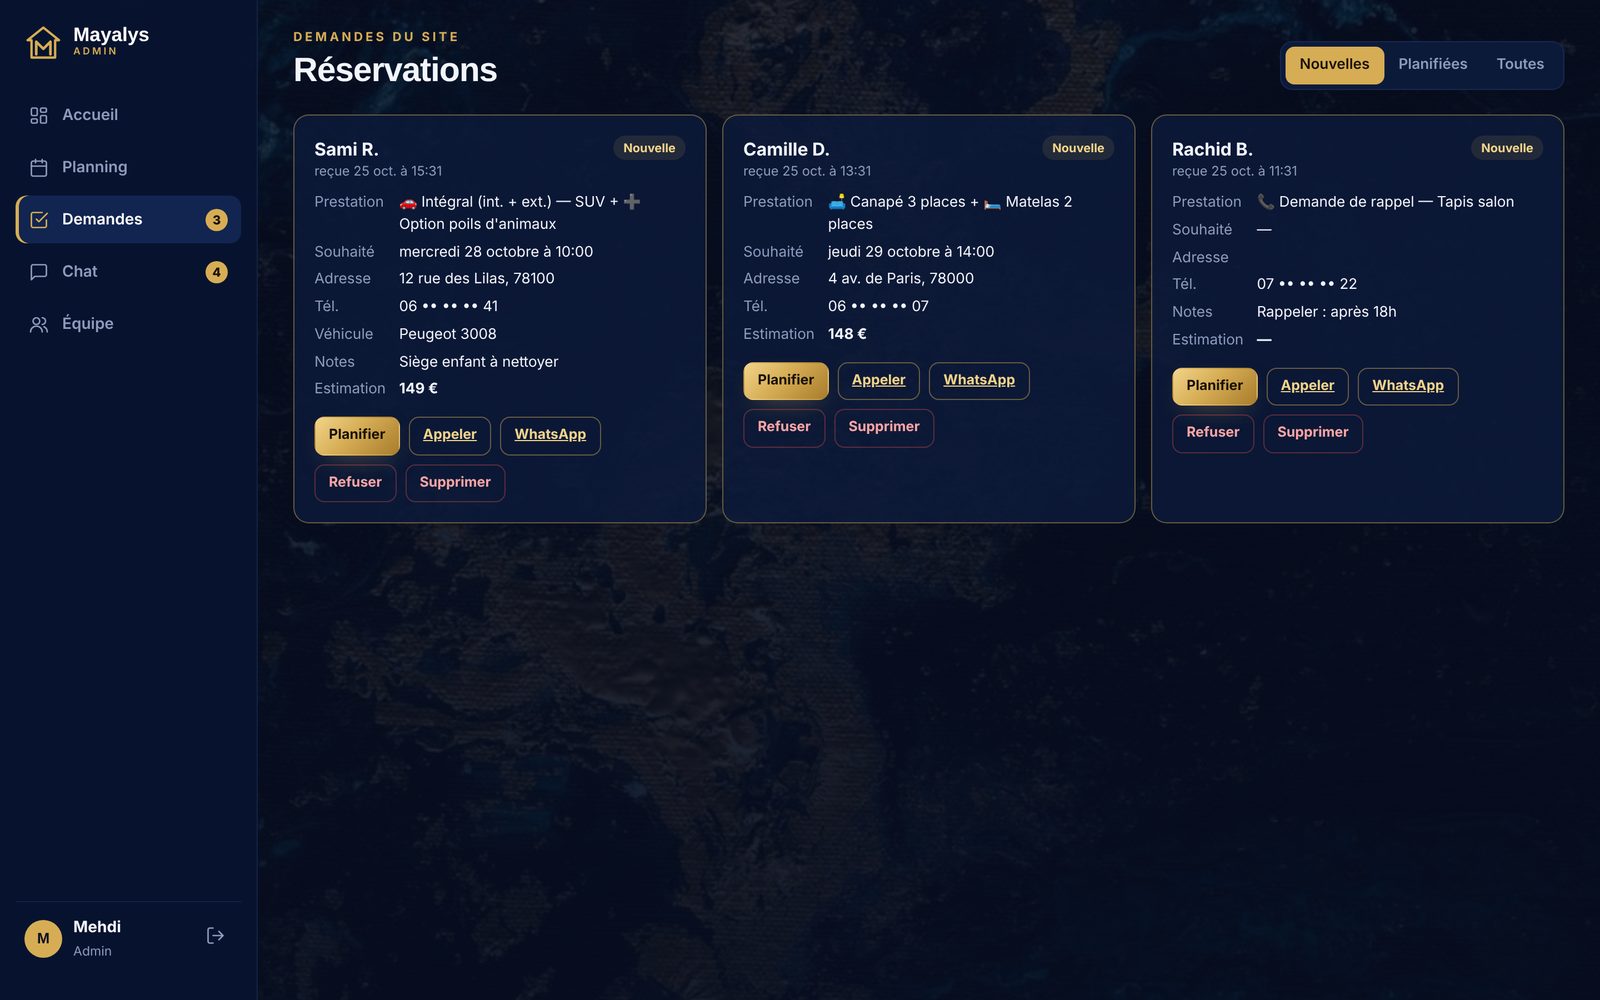Click the Chat bubble icon
The image size is (1600, 1000).
click(x=39, y=271)
